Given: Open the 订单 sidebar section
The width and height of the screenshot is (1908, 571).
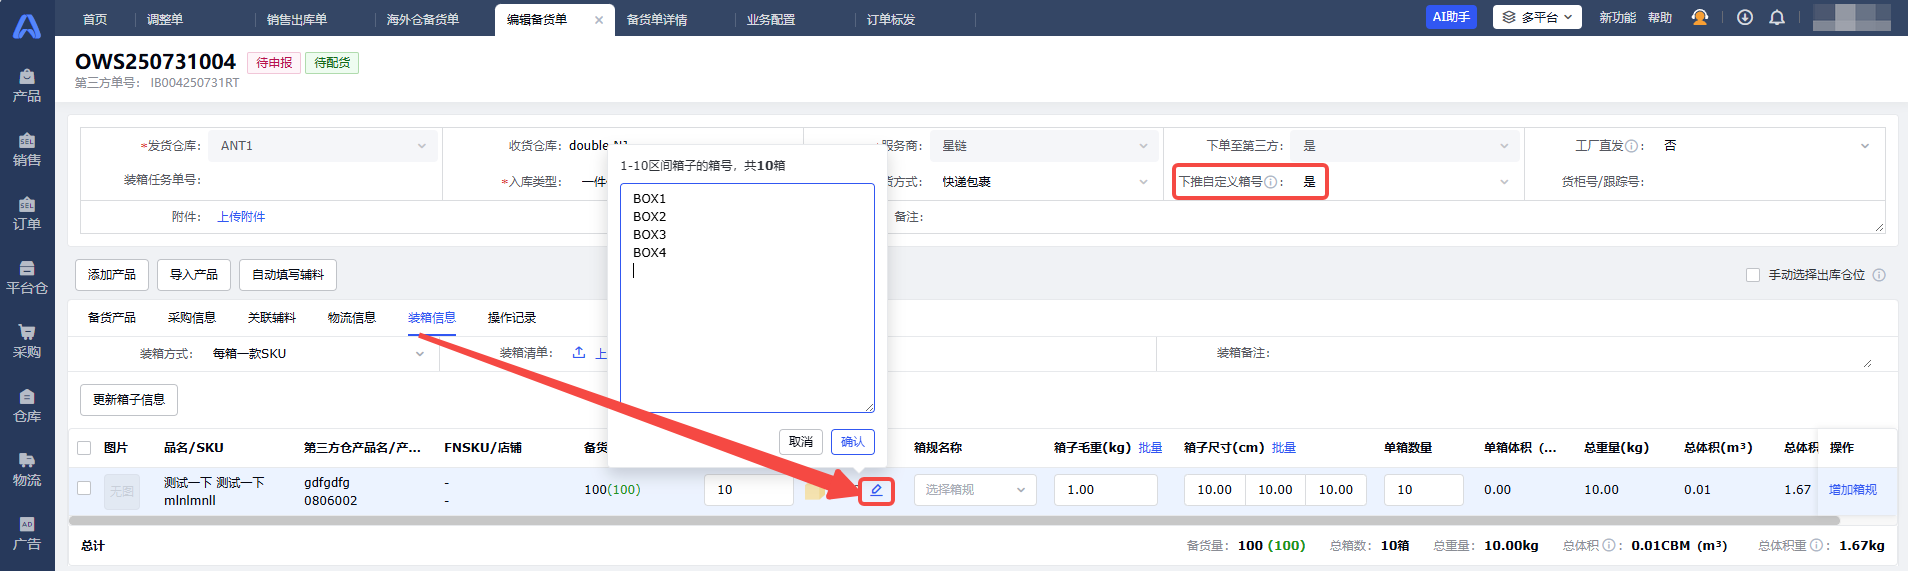Looking at the screenshot, I should coord(27,214).
